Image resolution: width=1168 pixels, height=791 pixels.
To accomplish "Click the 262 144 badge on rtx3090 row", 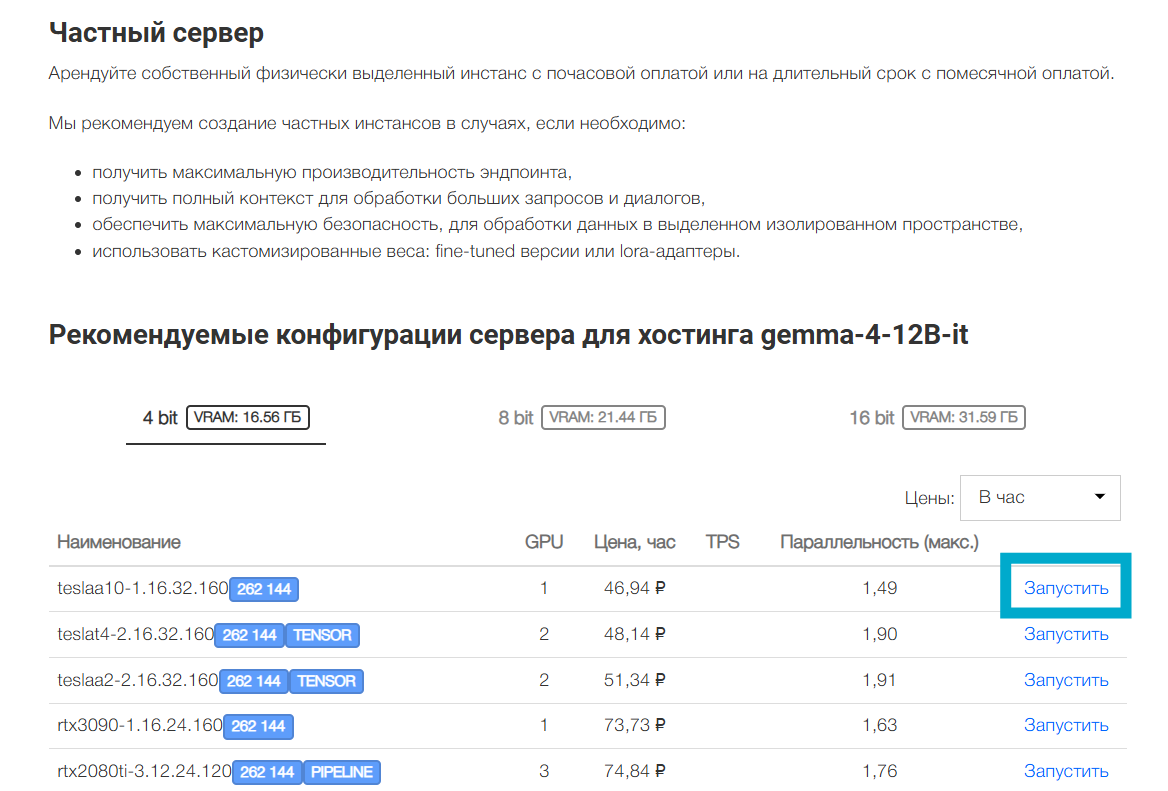I will (x=258, y=726).
